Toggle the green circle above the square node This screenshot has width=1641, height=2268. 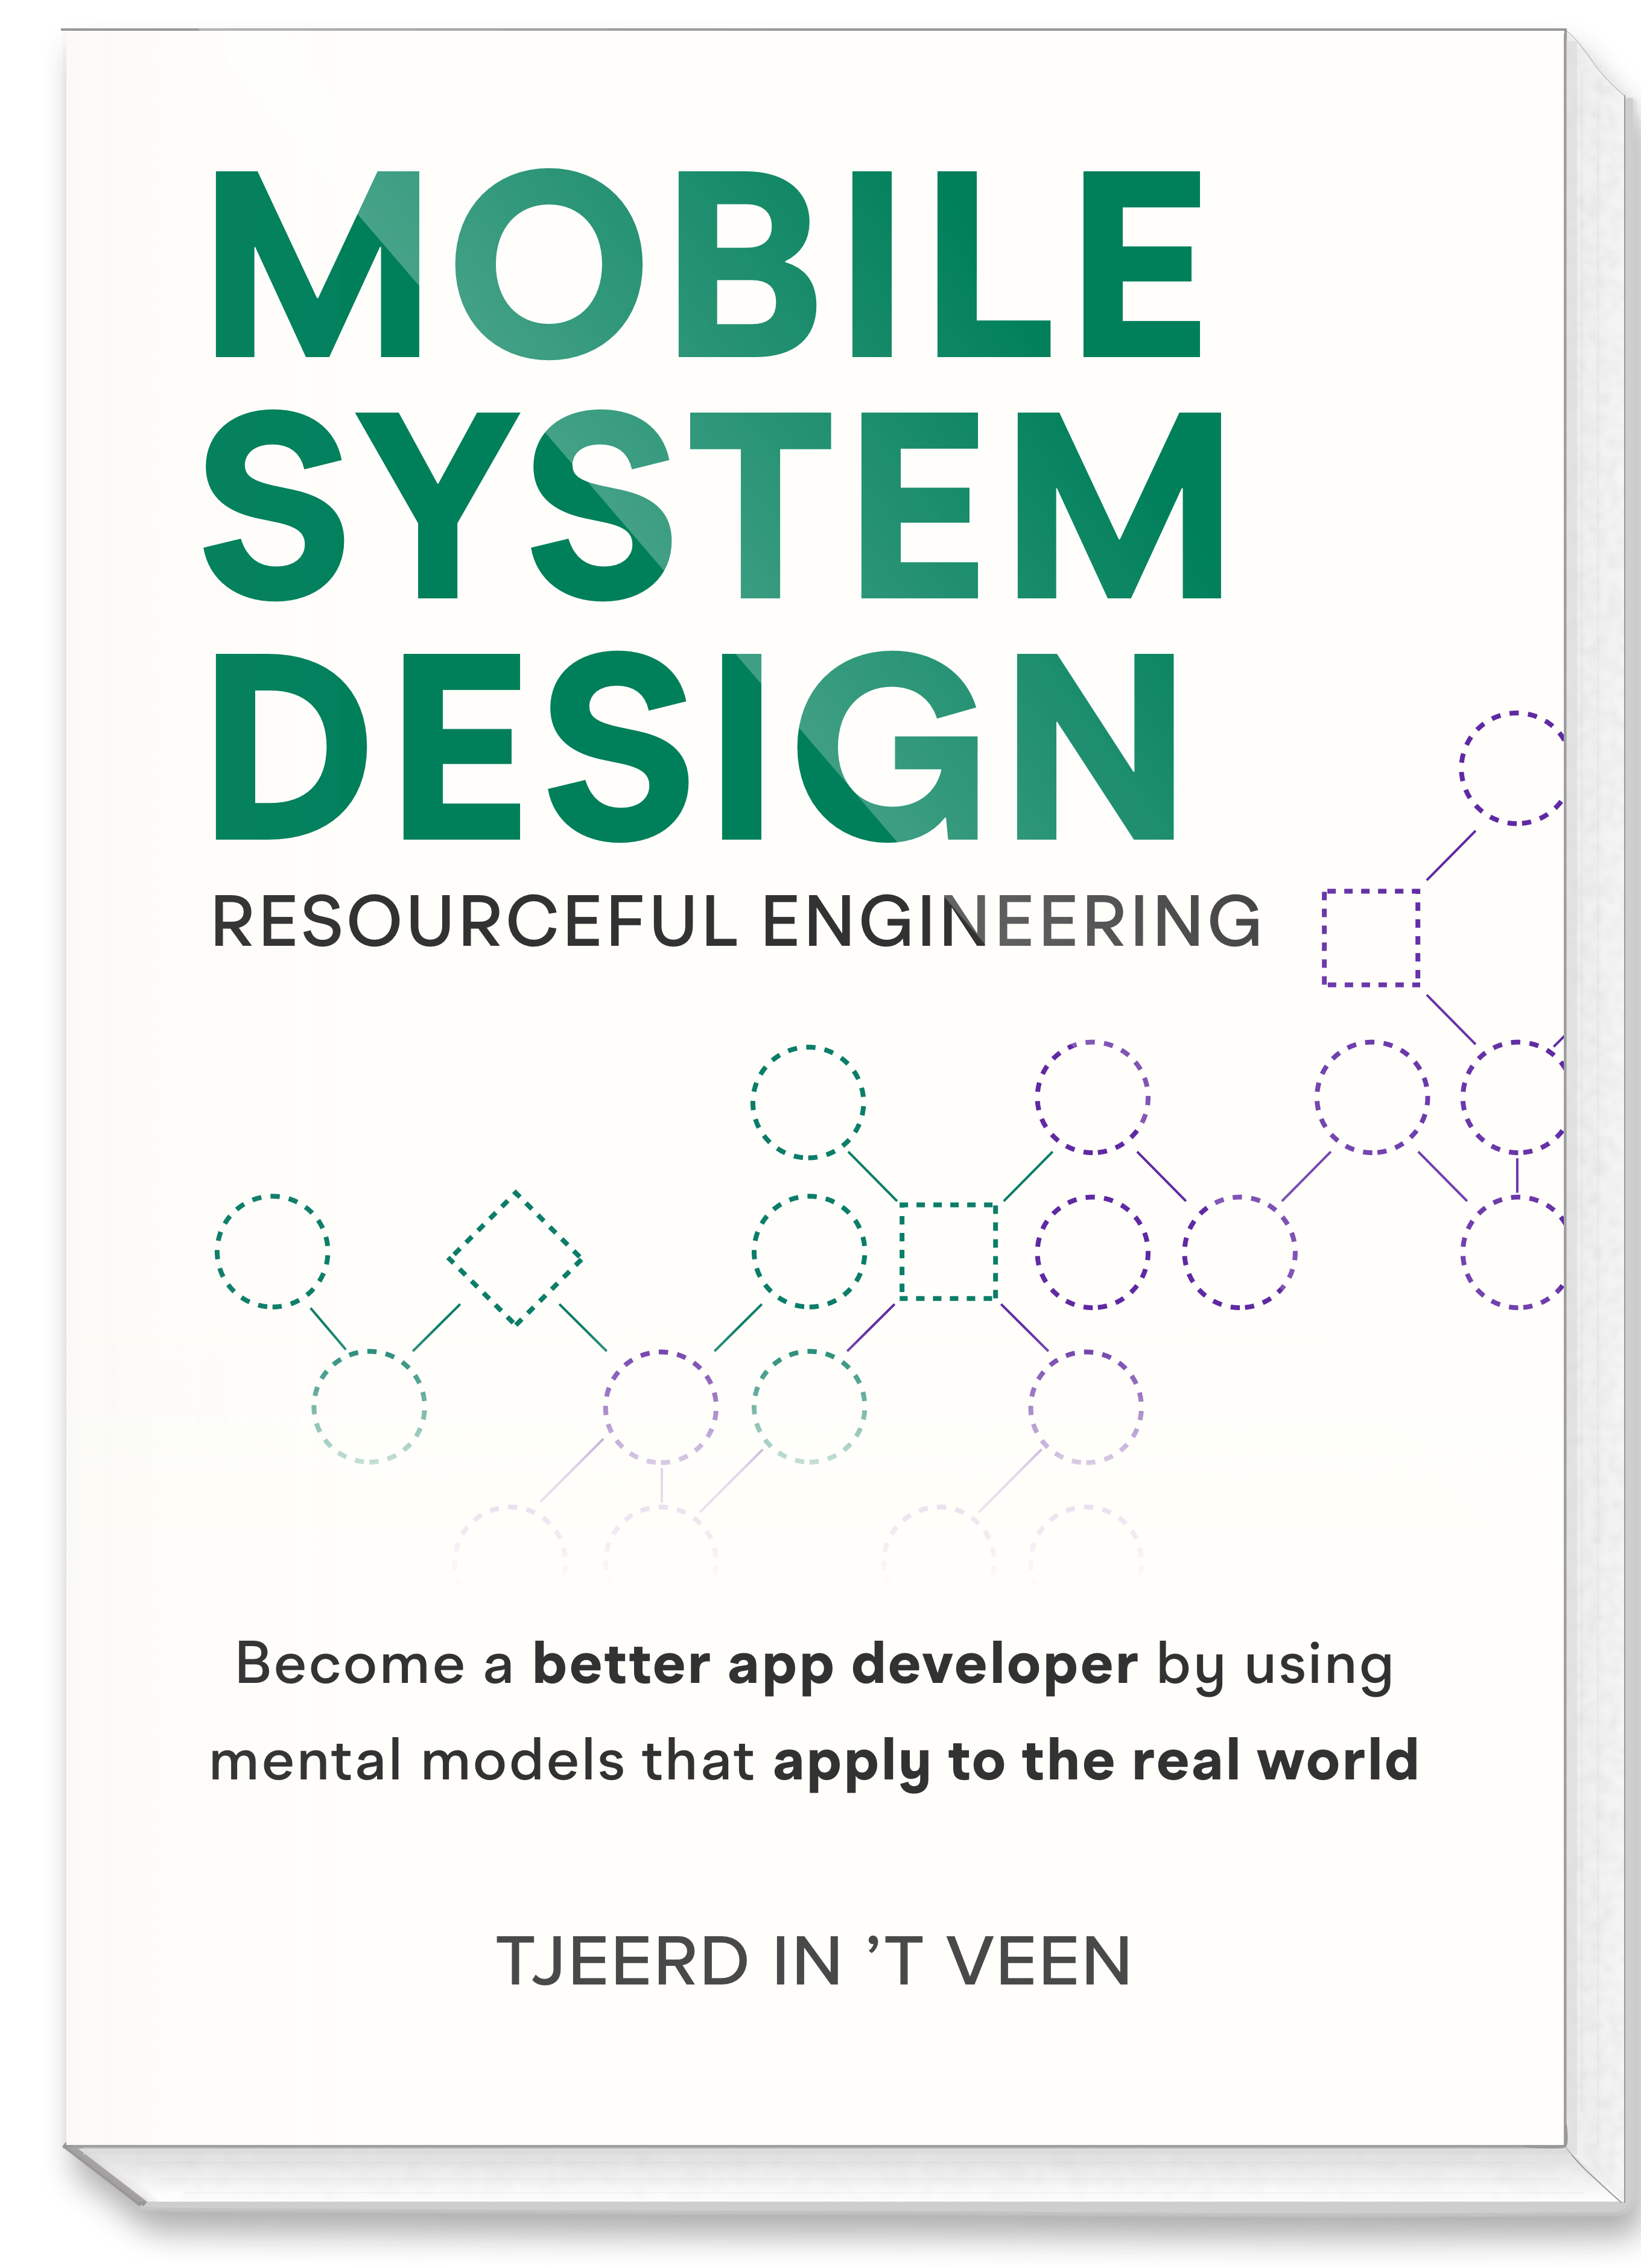click(808, 1100)
